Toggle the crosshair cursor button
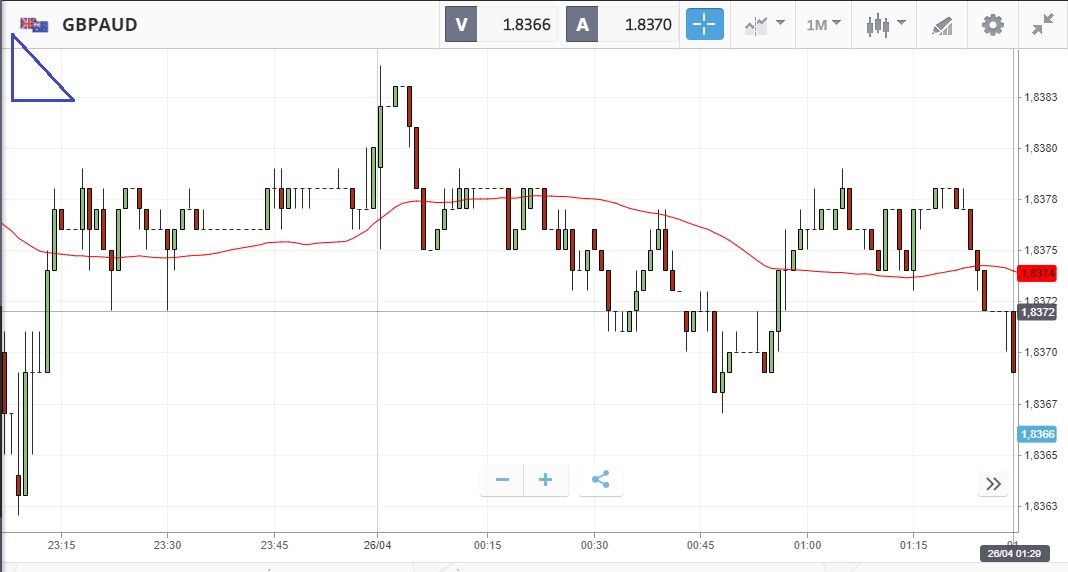 click(704, 25)
